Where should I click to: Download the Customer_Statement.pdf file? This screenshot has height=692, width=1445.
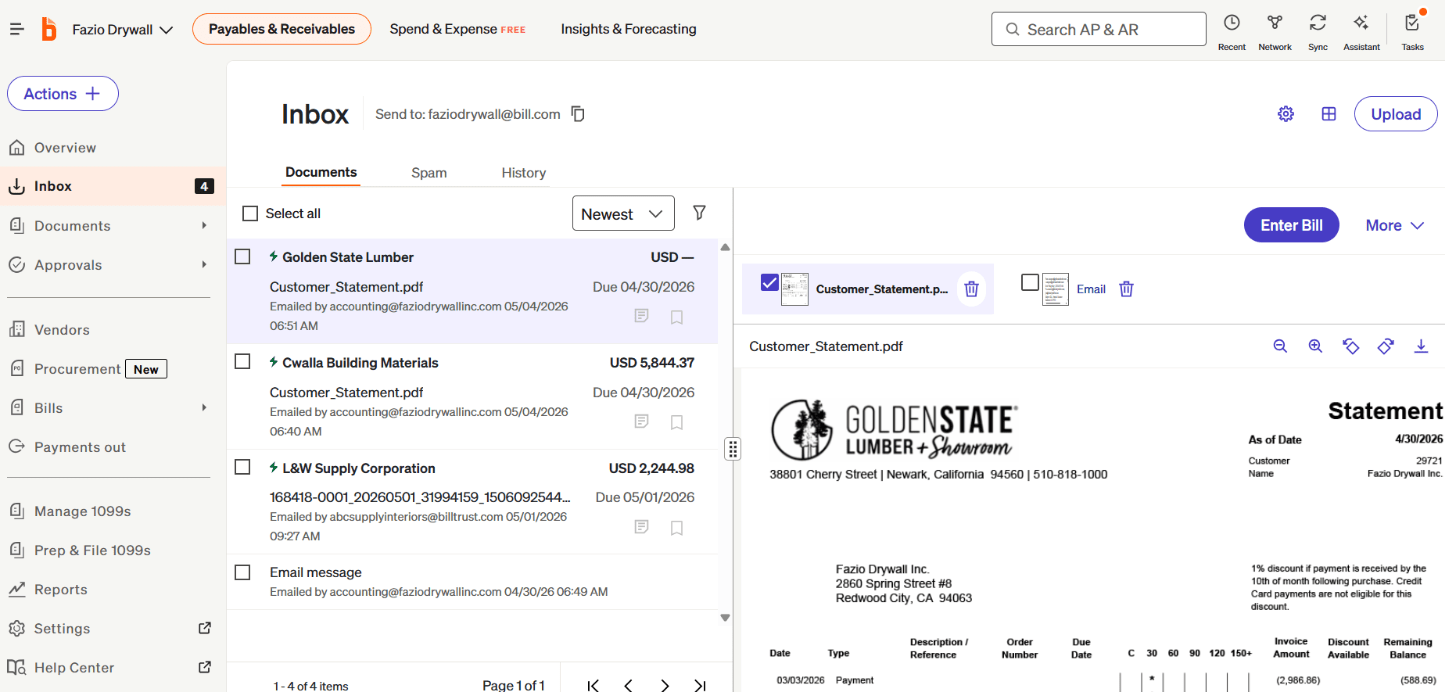tap(1421, 346)
